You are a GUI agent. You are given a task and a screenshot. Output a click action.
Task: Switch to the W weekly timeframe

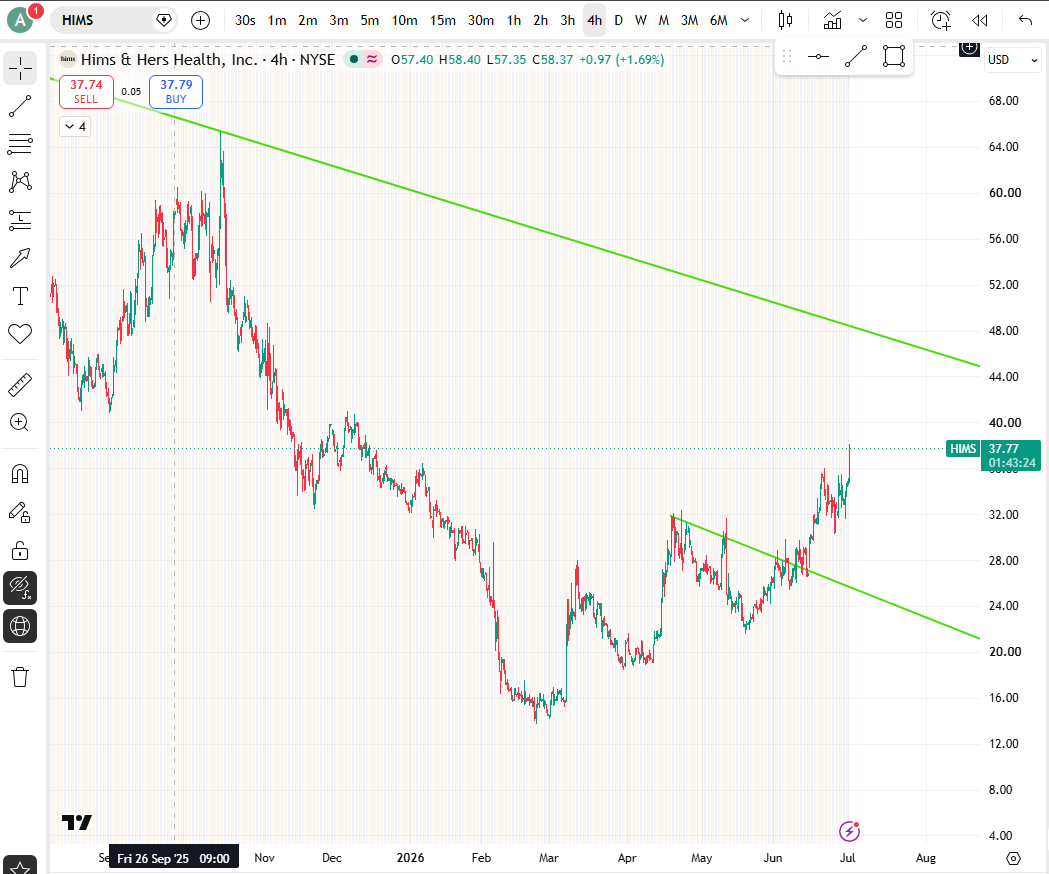(x=640, y=20)
